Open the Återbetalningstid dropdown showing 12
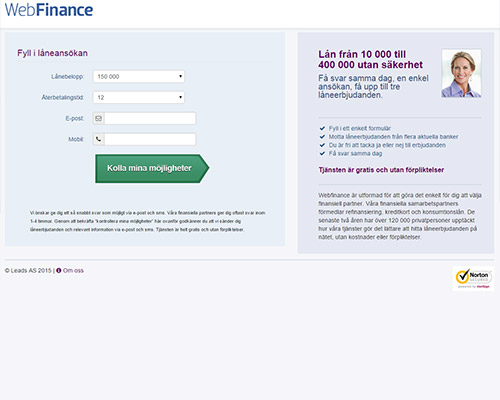This screenshot has height=400, width=500. tap(139, 97)
